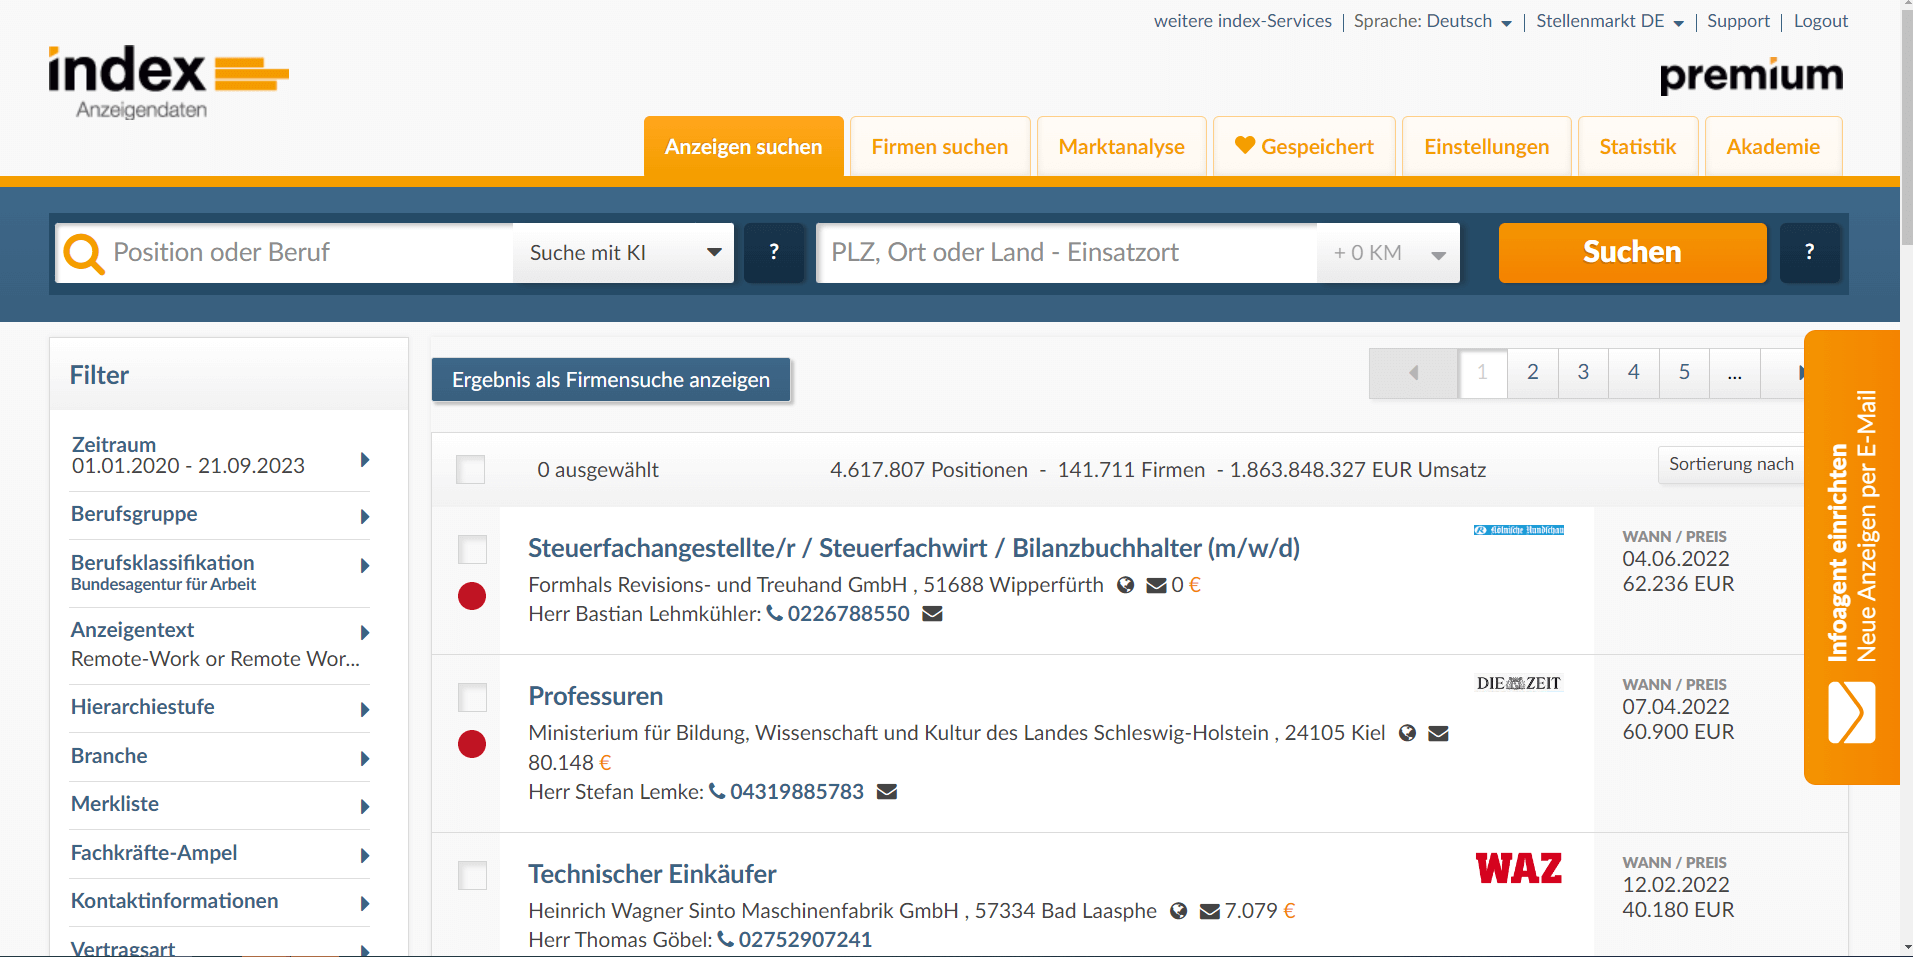Screen dimensions: 1913x957
Task: Open the +0 KM radius dropdown
Action: pos(1386,252)
